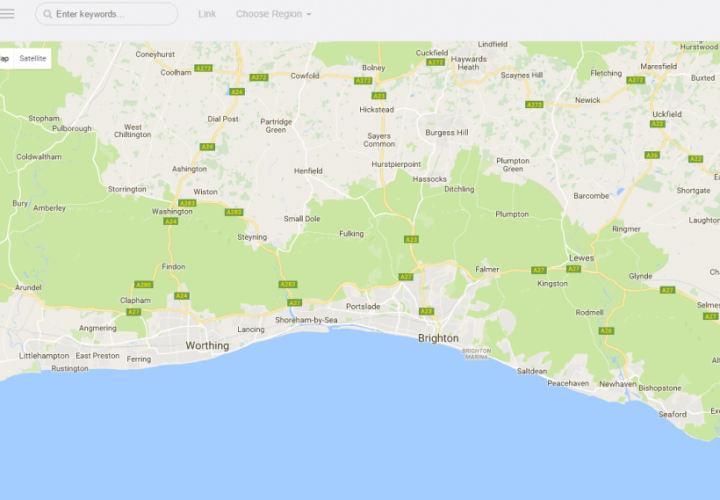This screenshot has height=500, width=720.
Task: Click the A283 shield near Washington
Action: click(187, 203)
